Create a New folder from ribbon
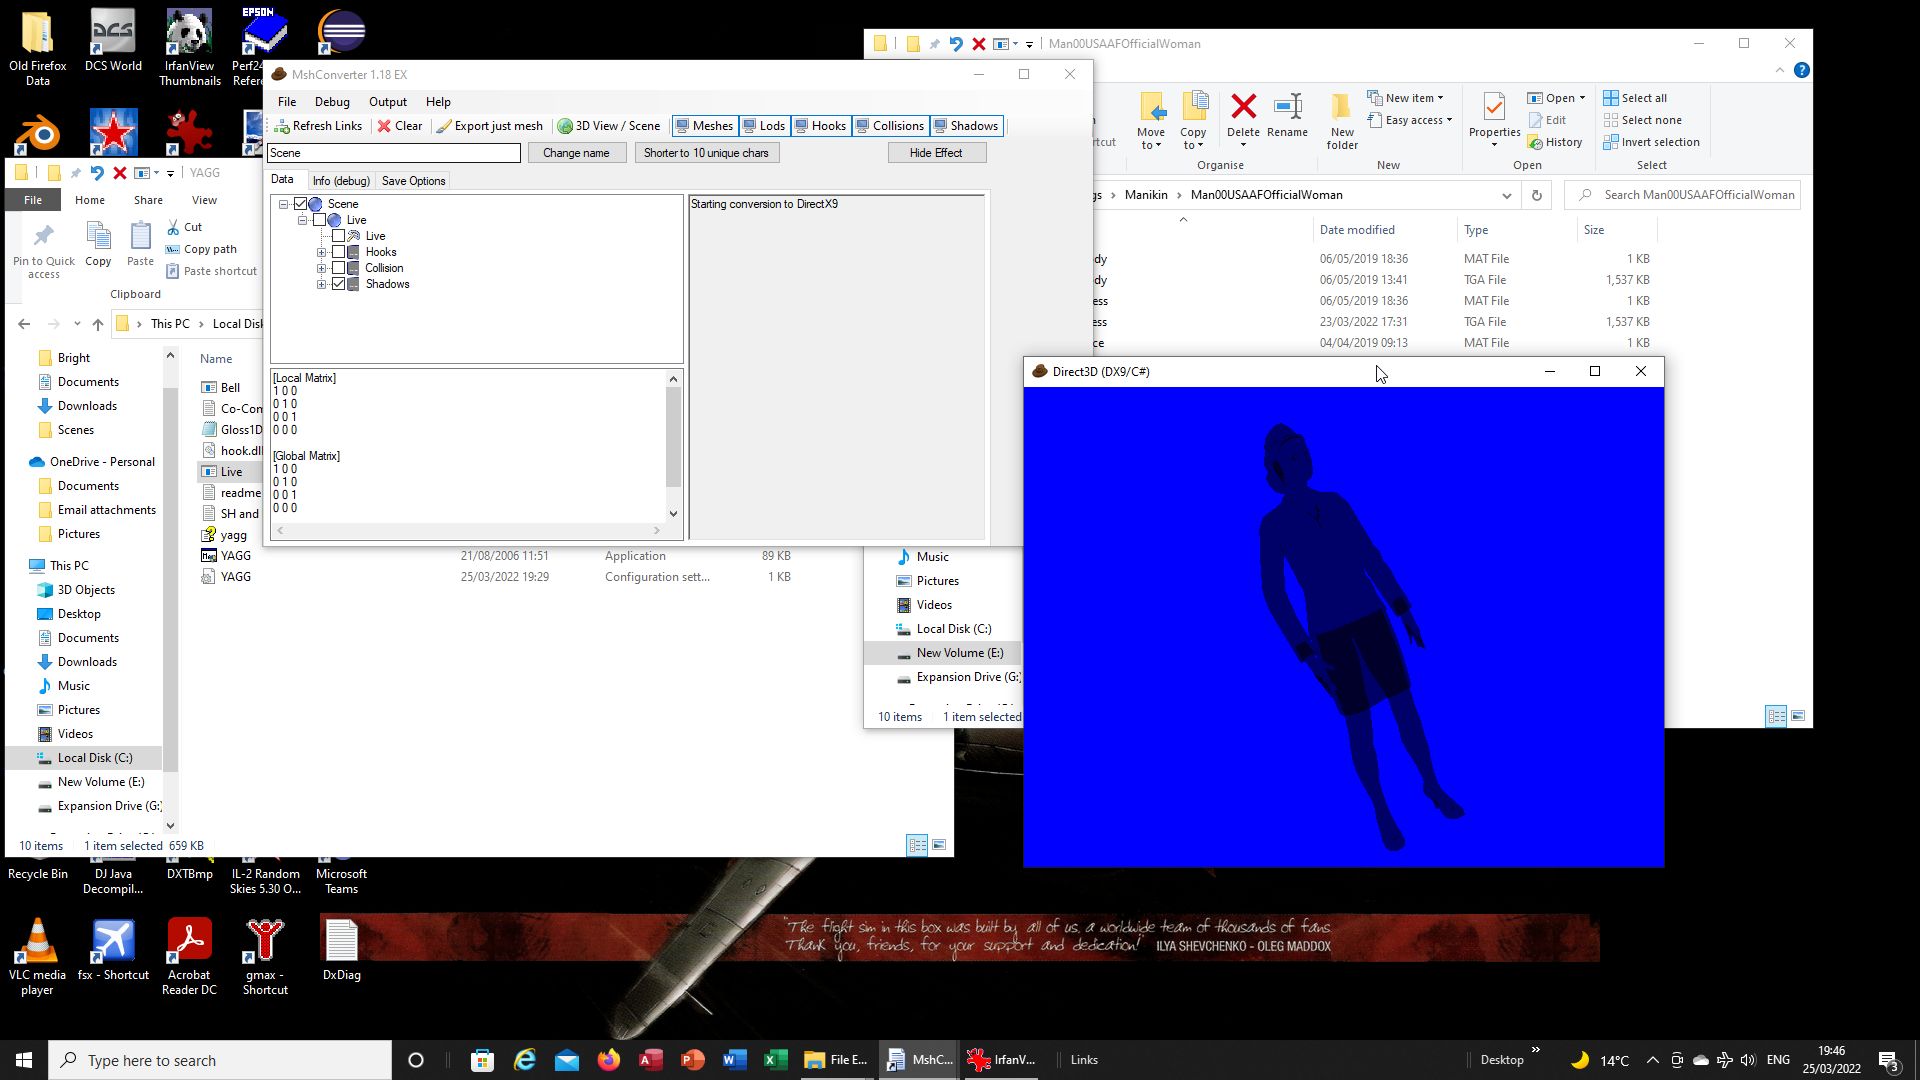 pyautogui.click(x=1342, y=121)
